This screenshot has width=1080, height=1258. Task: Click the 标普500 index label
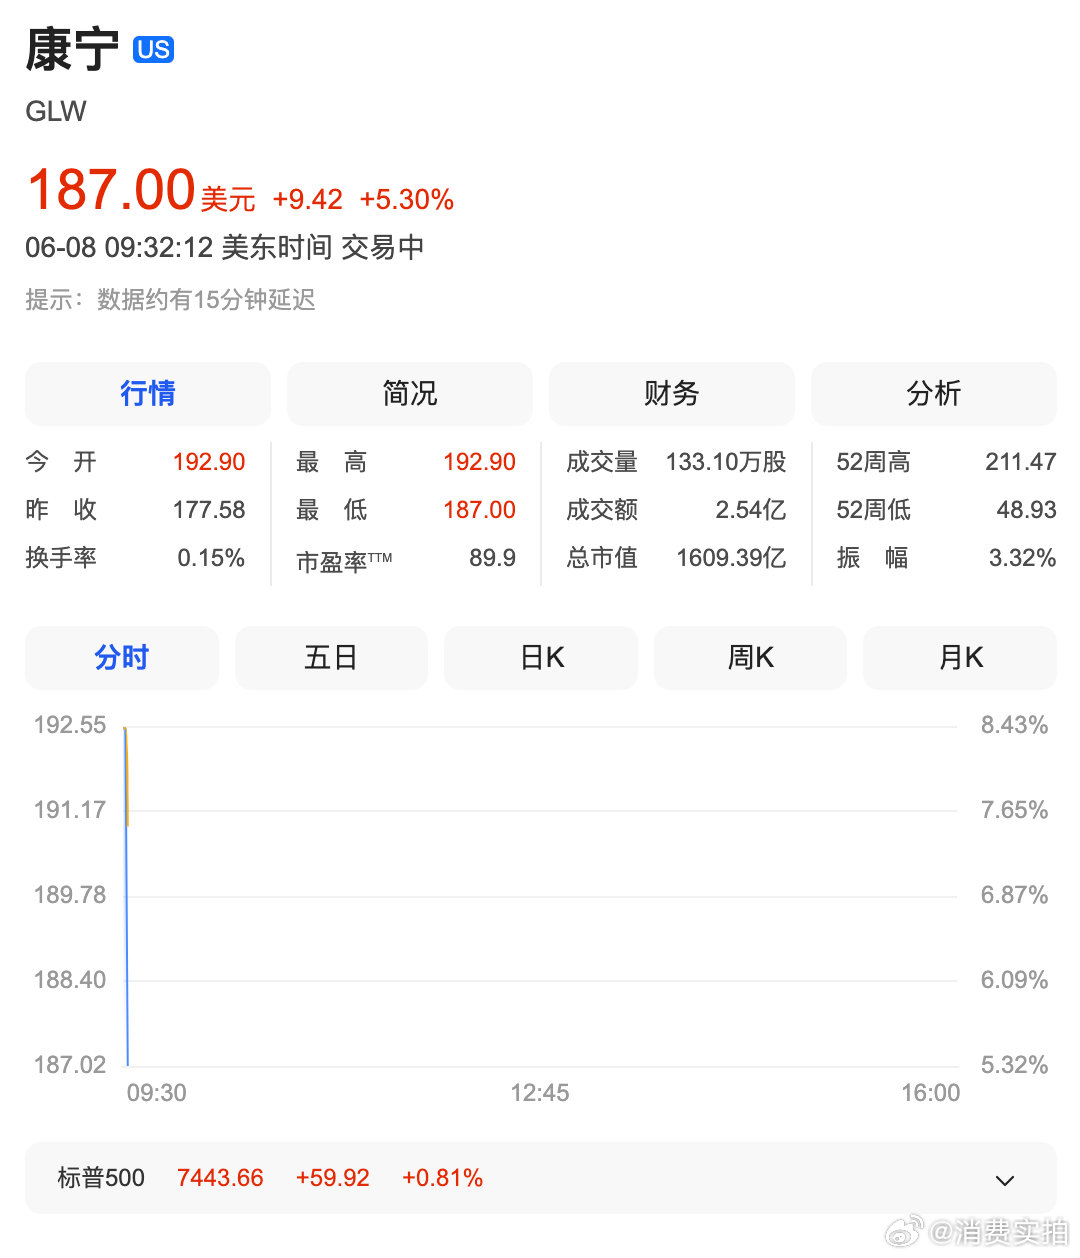[101, 1178]
